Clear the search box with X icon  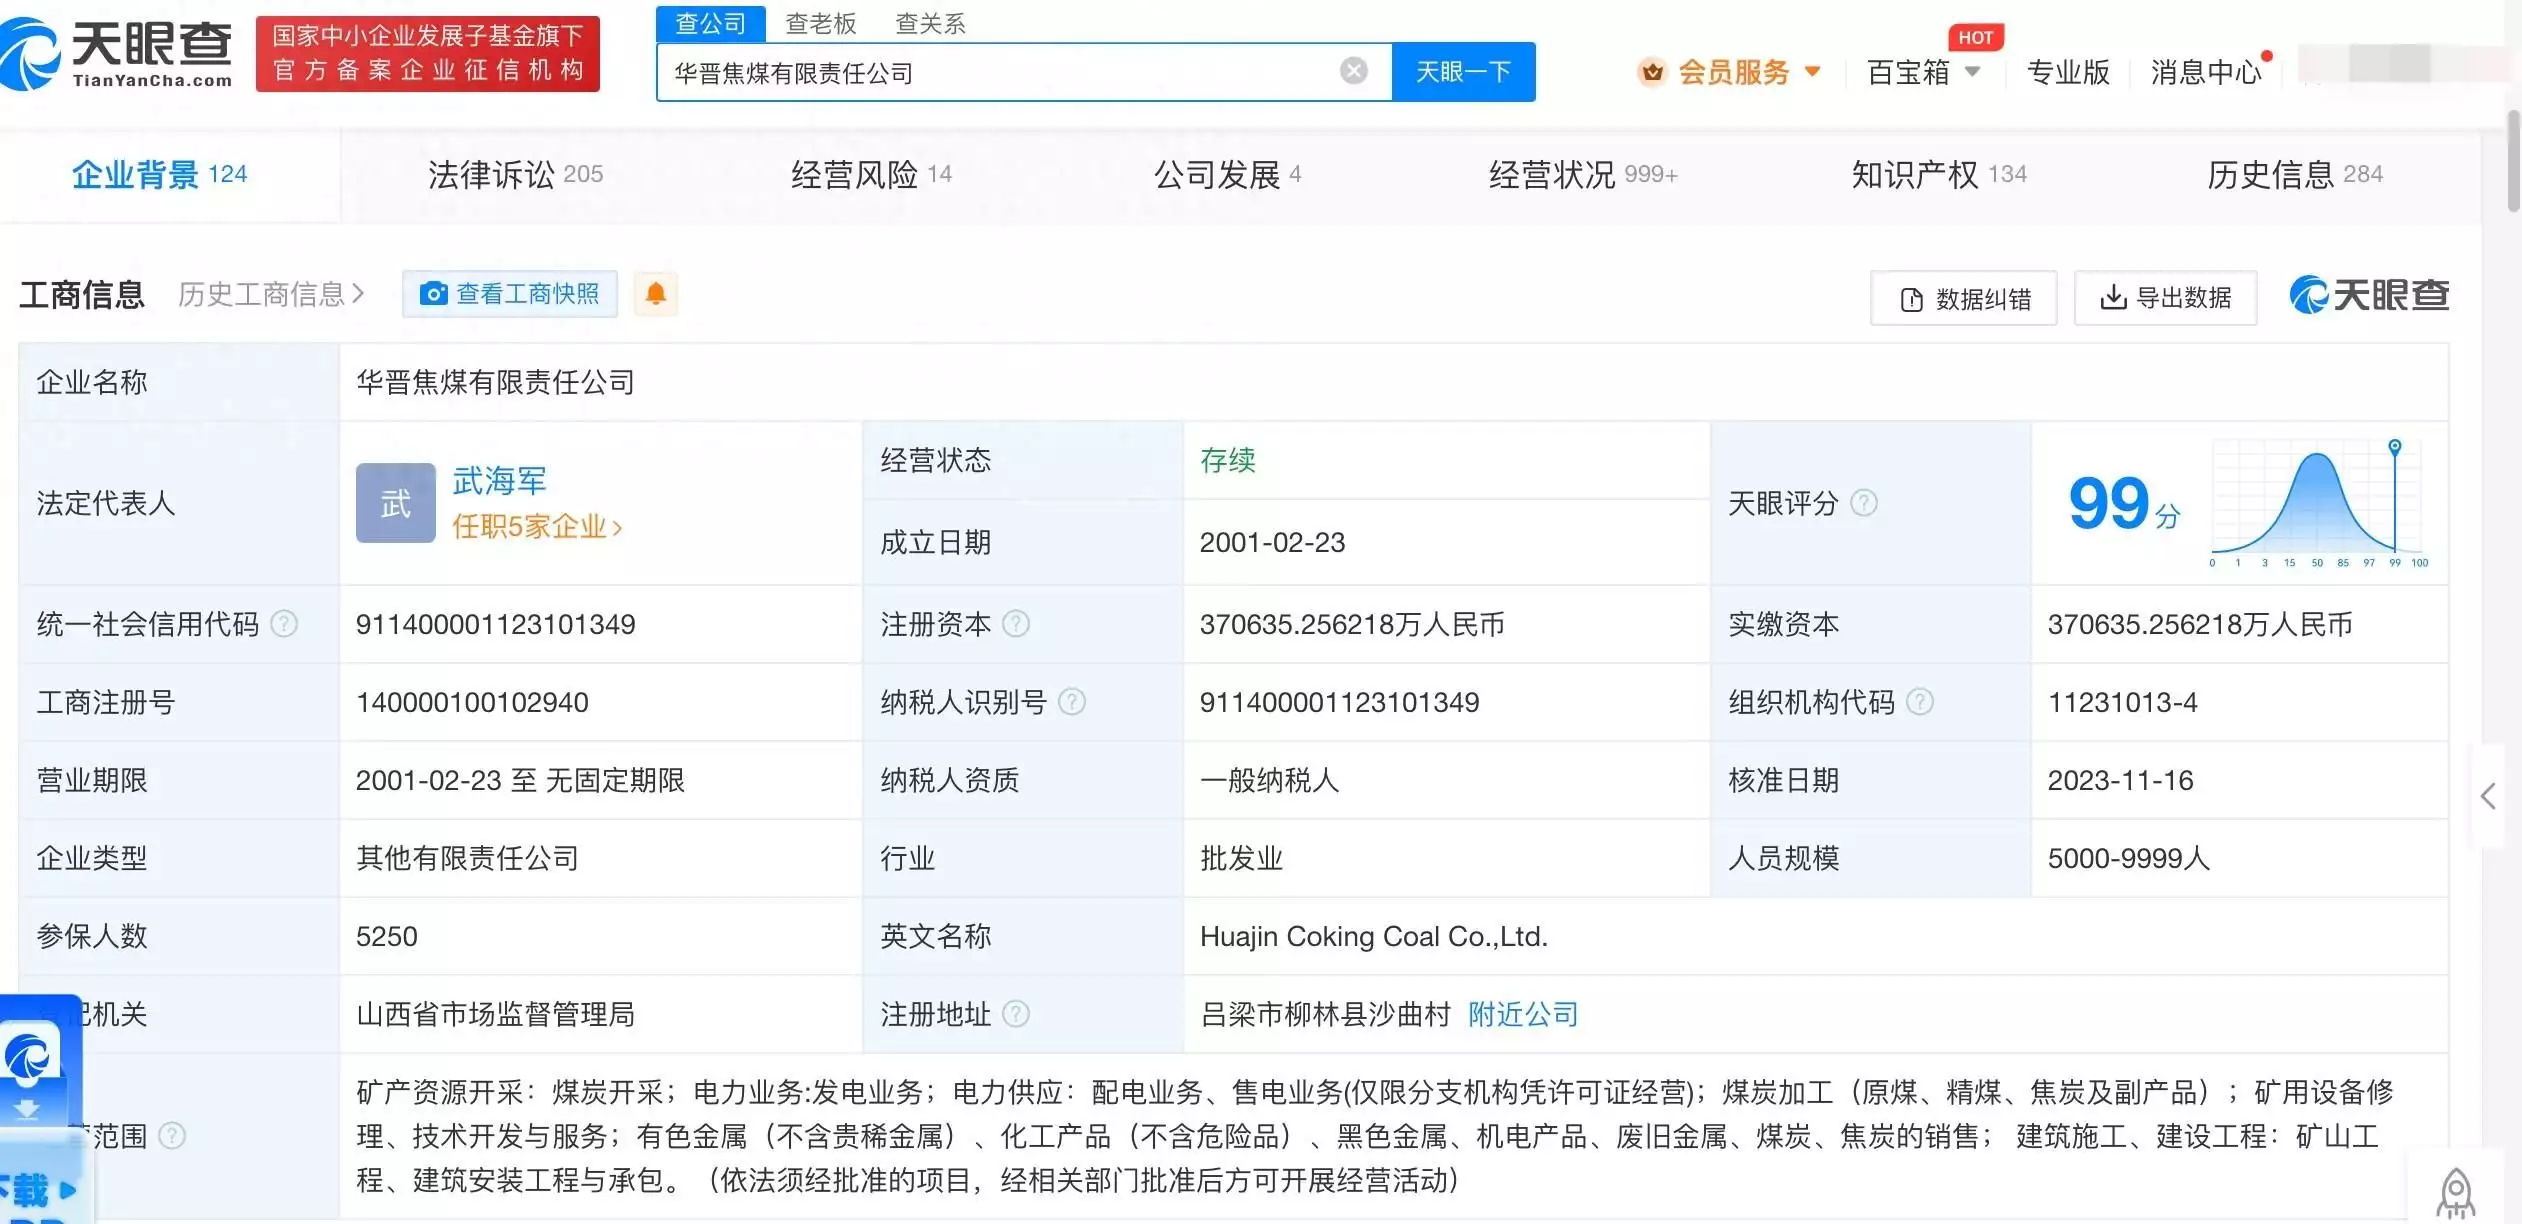[1353, 71]
